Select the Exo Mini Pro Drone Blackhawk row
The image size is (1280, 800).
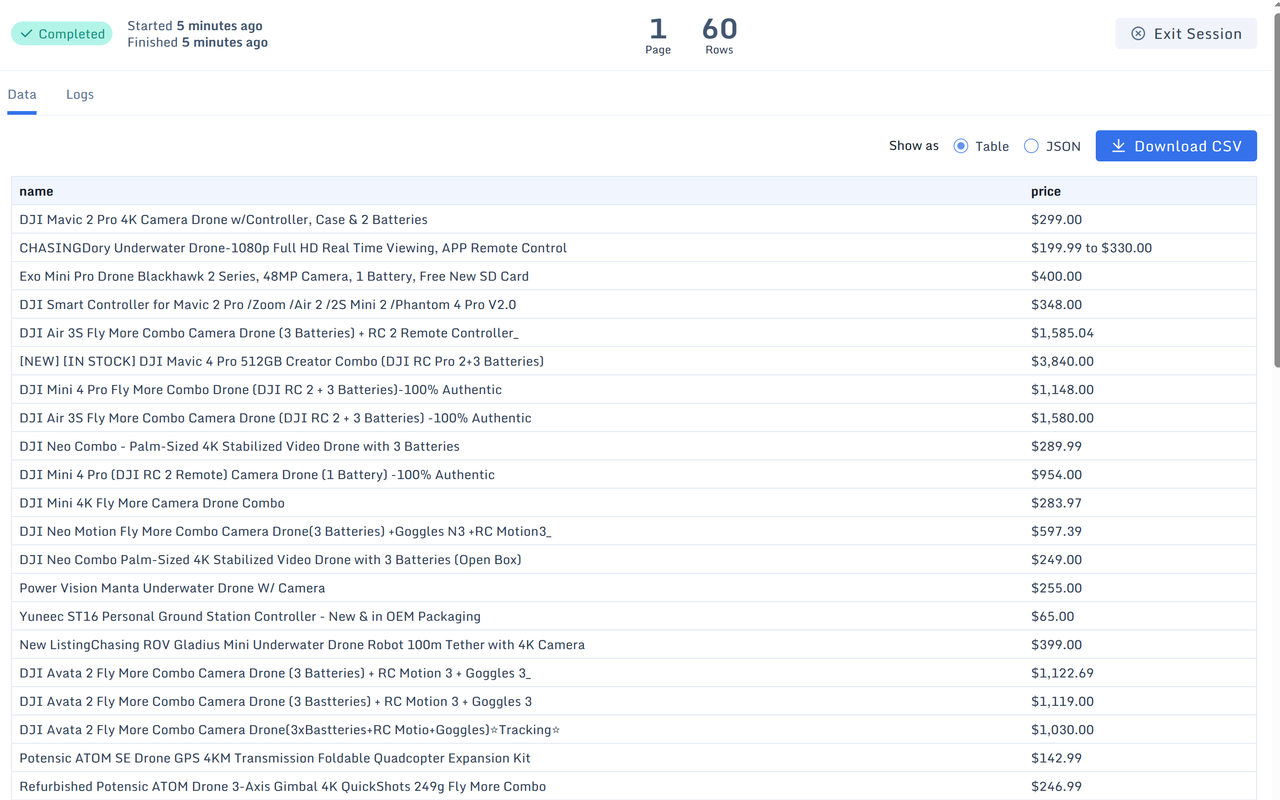pyautogui.click(x=274, y=277)
